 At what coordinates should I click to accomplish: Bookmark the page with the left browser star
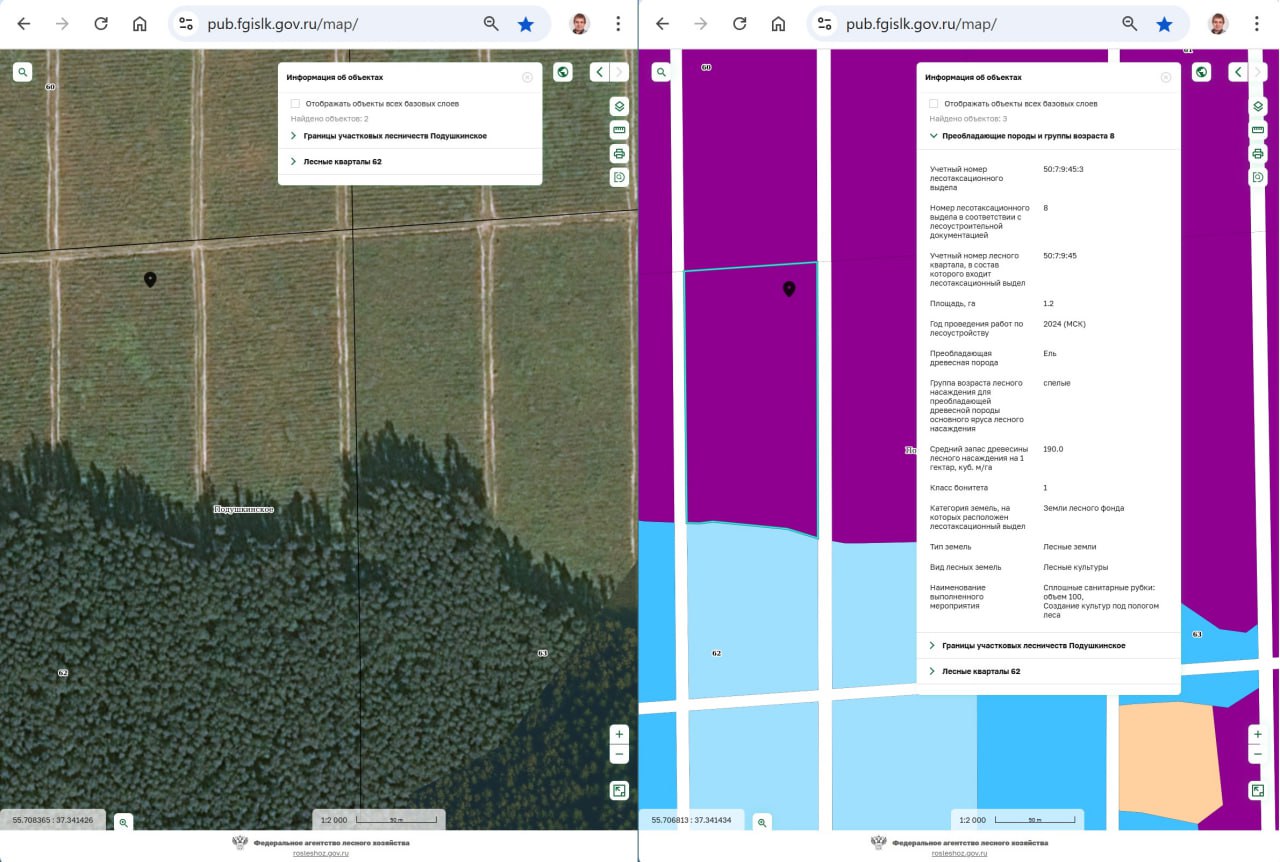(x=526, y=24)
